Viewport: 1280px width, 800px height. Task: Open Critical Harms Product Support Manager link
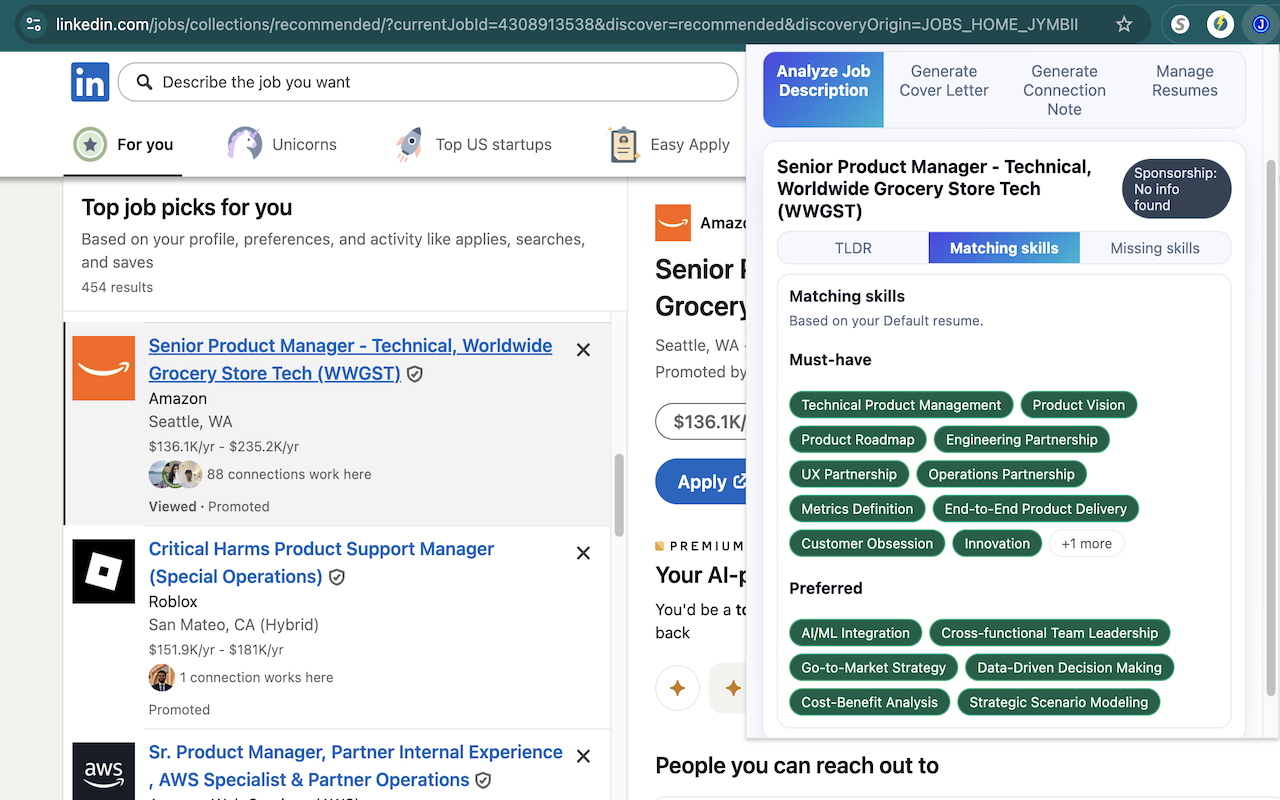coord(321,562)
